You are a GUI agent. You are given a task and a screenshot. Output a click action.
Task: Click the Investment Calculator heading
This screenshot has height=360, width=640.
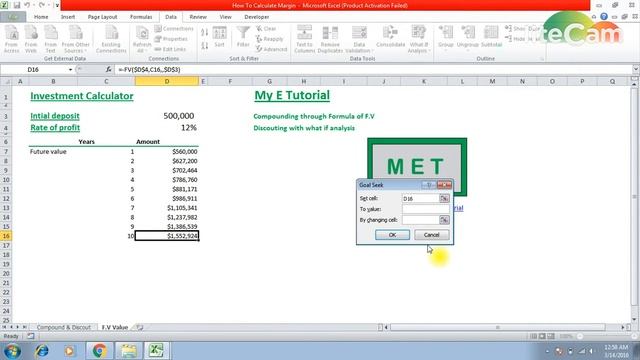point(82,96)
